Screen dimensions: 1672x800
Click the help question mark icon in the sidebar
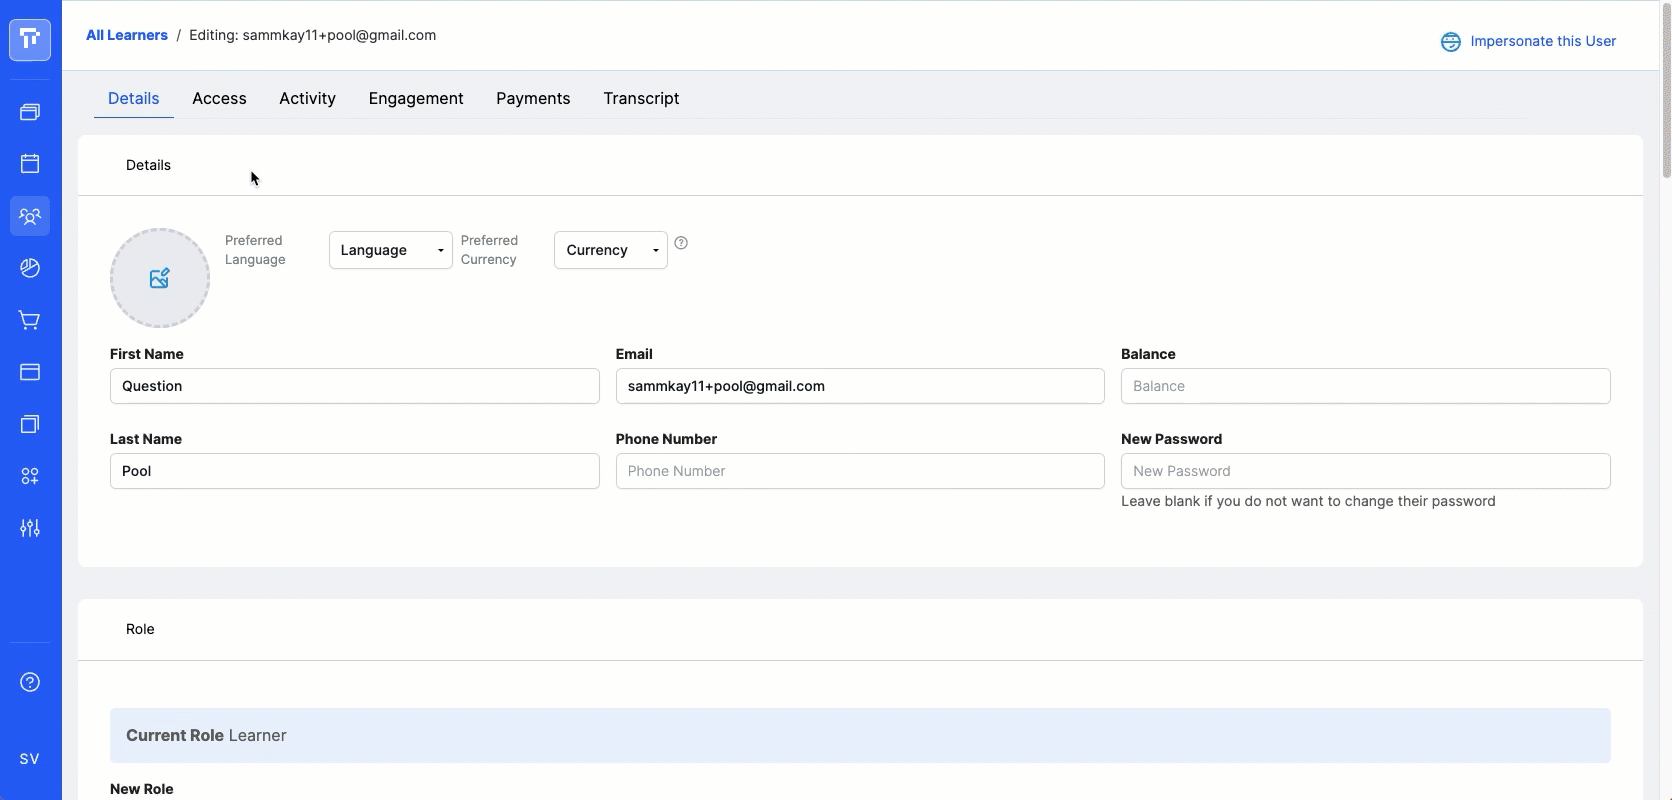tap(30, 682)
